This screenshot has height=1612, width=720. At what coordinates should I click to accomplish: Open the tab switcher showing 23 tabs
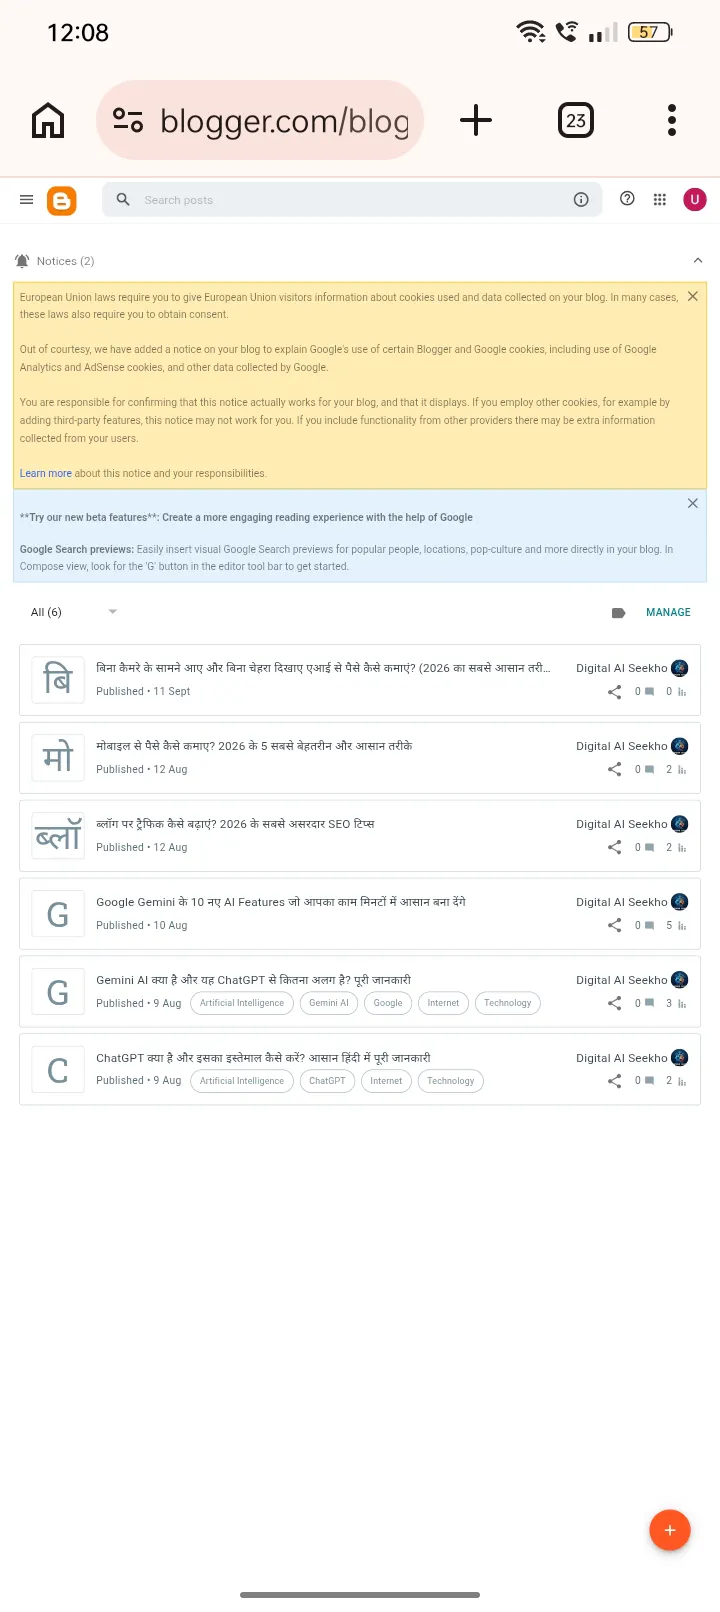576,120
